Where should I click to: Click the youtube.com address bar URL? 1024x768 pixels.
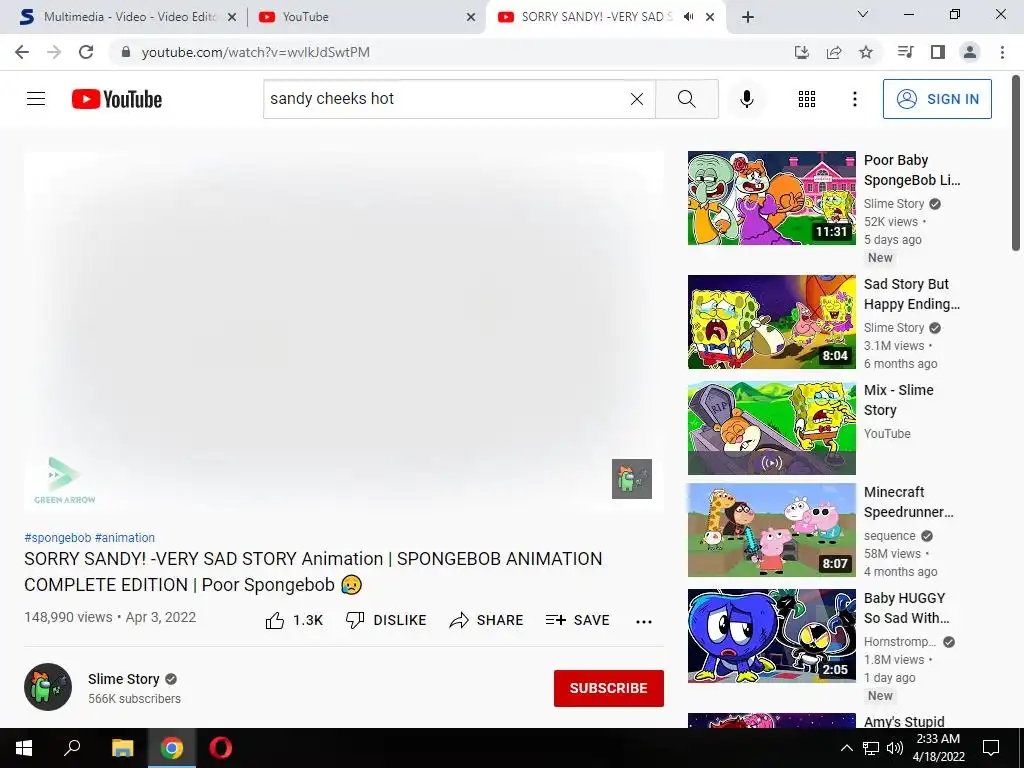click(x=255, y=52)
